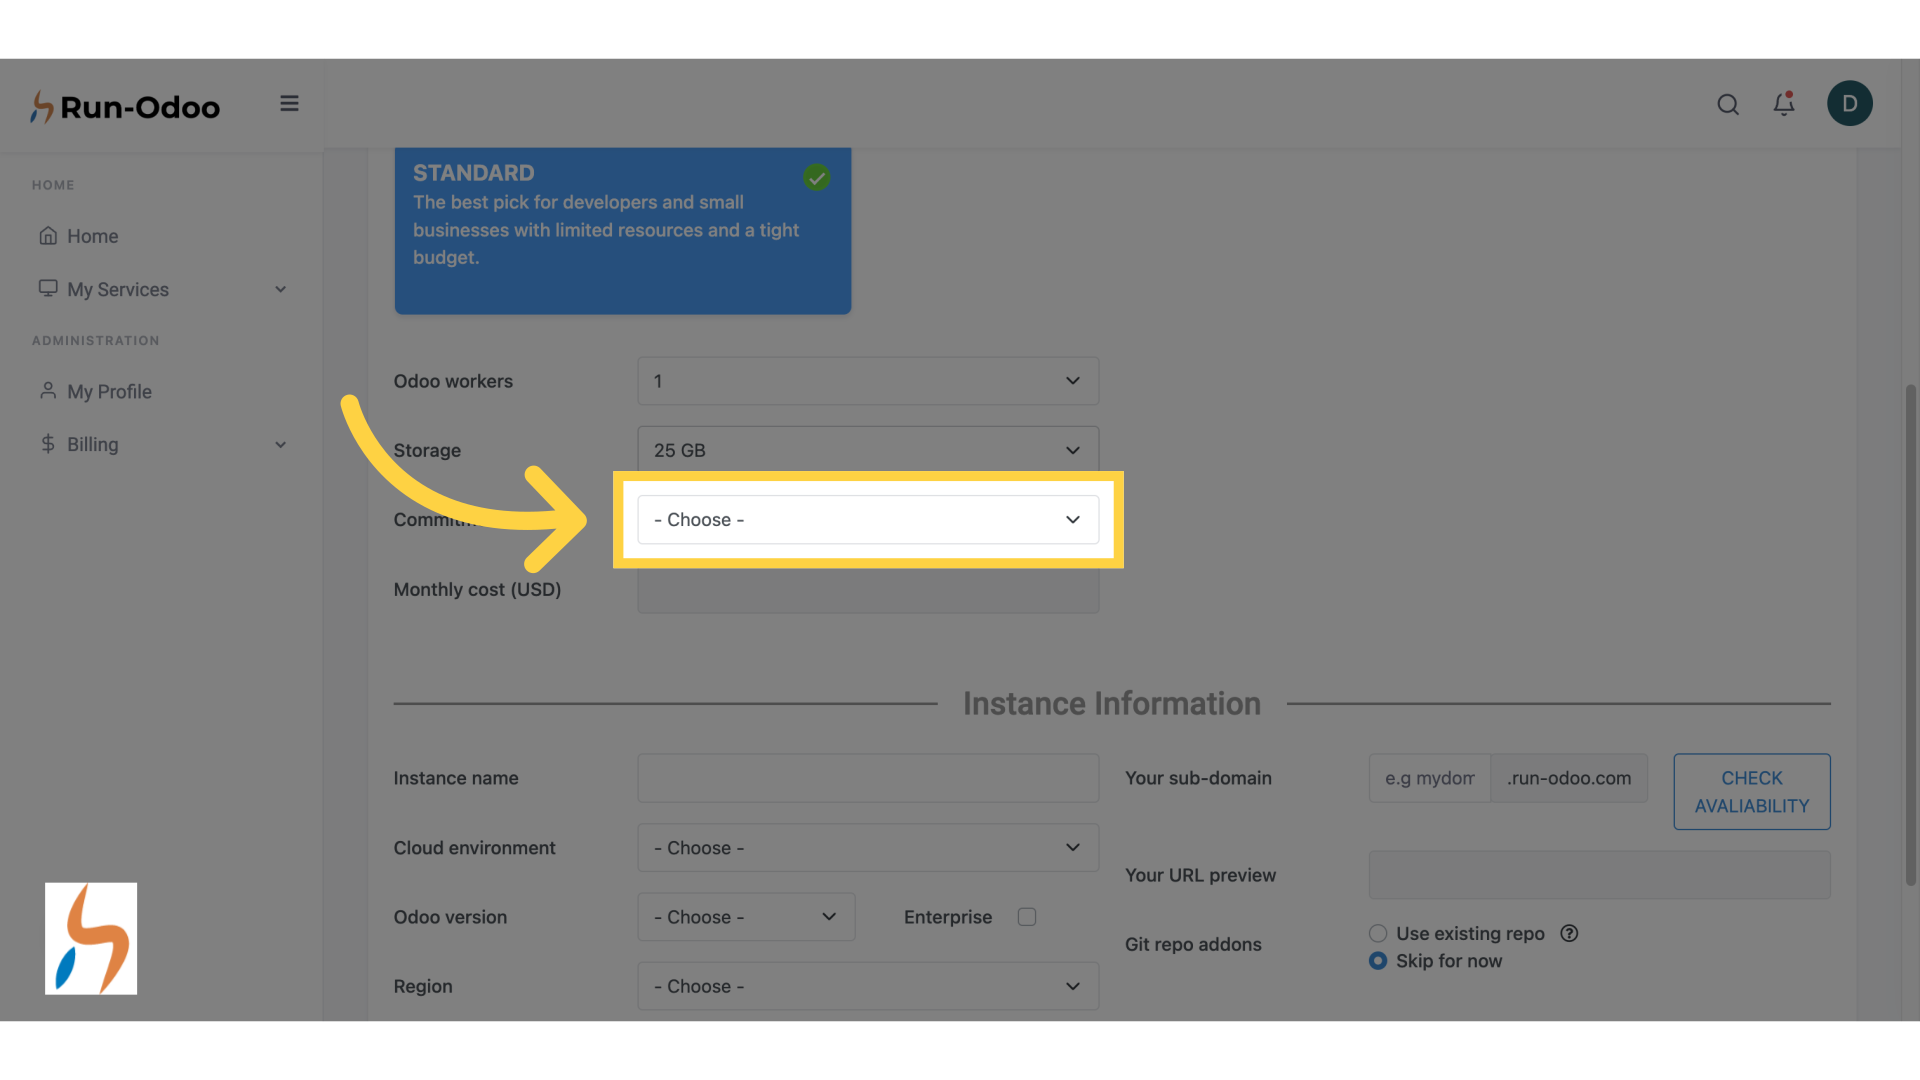Open the search icon in header
The image size is (1920, 1080).
pyautogui.click(x=1728, y=104)
